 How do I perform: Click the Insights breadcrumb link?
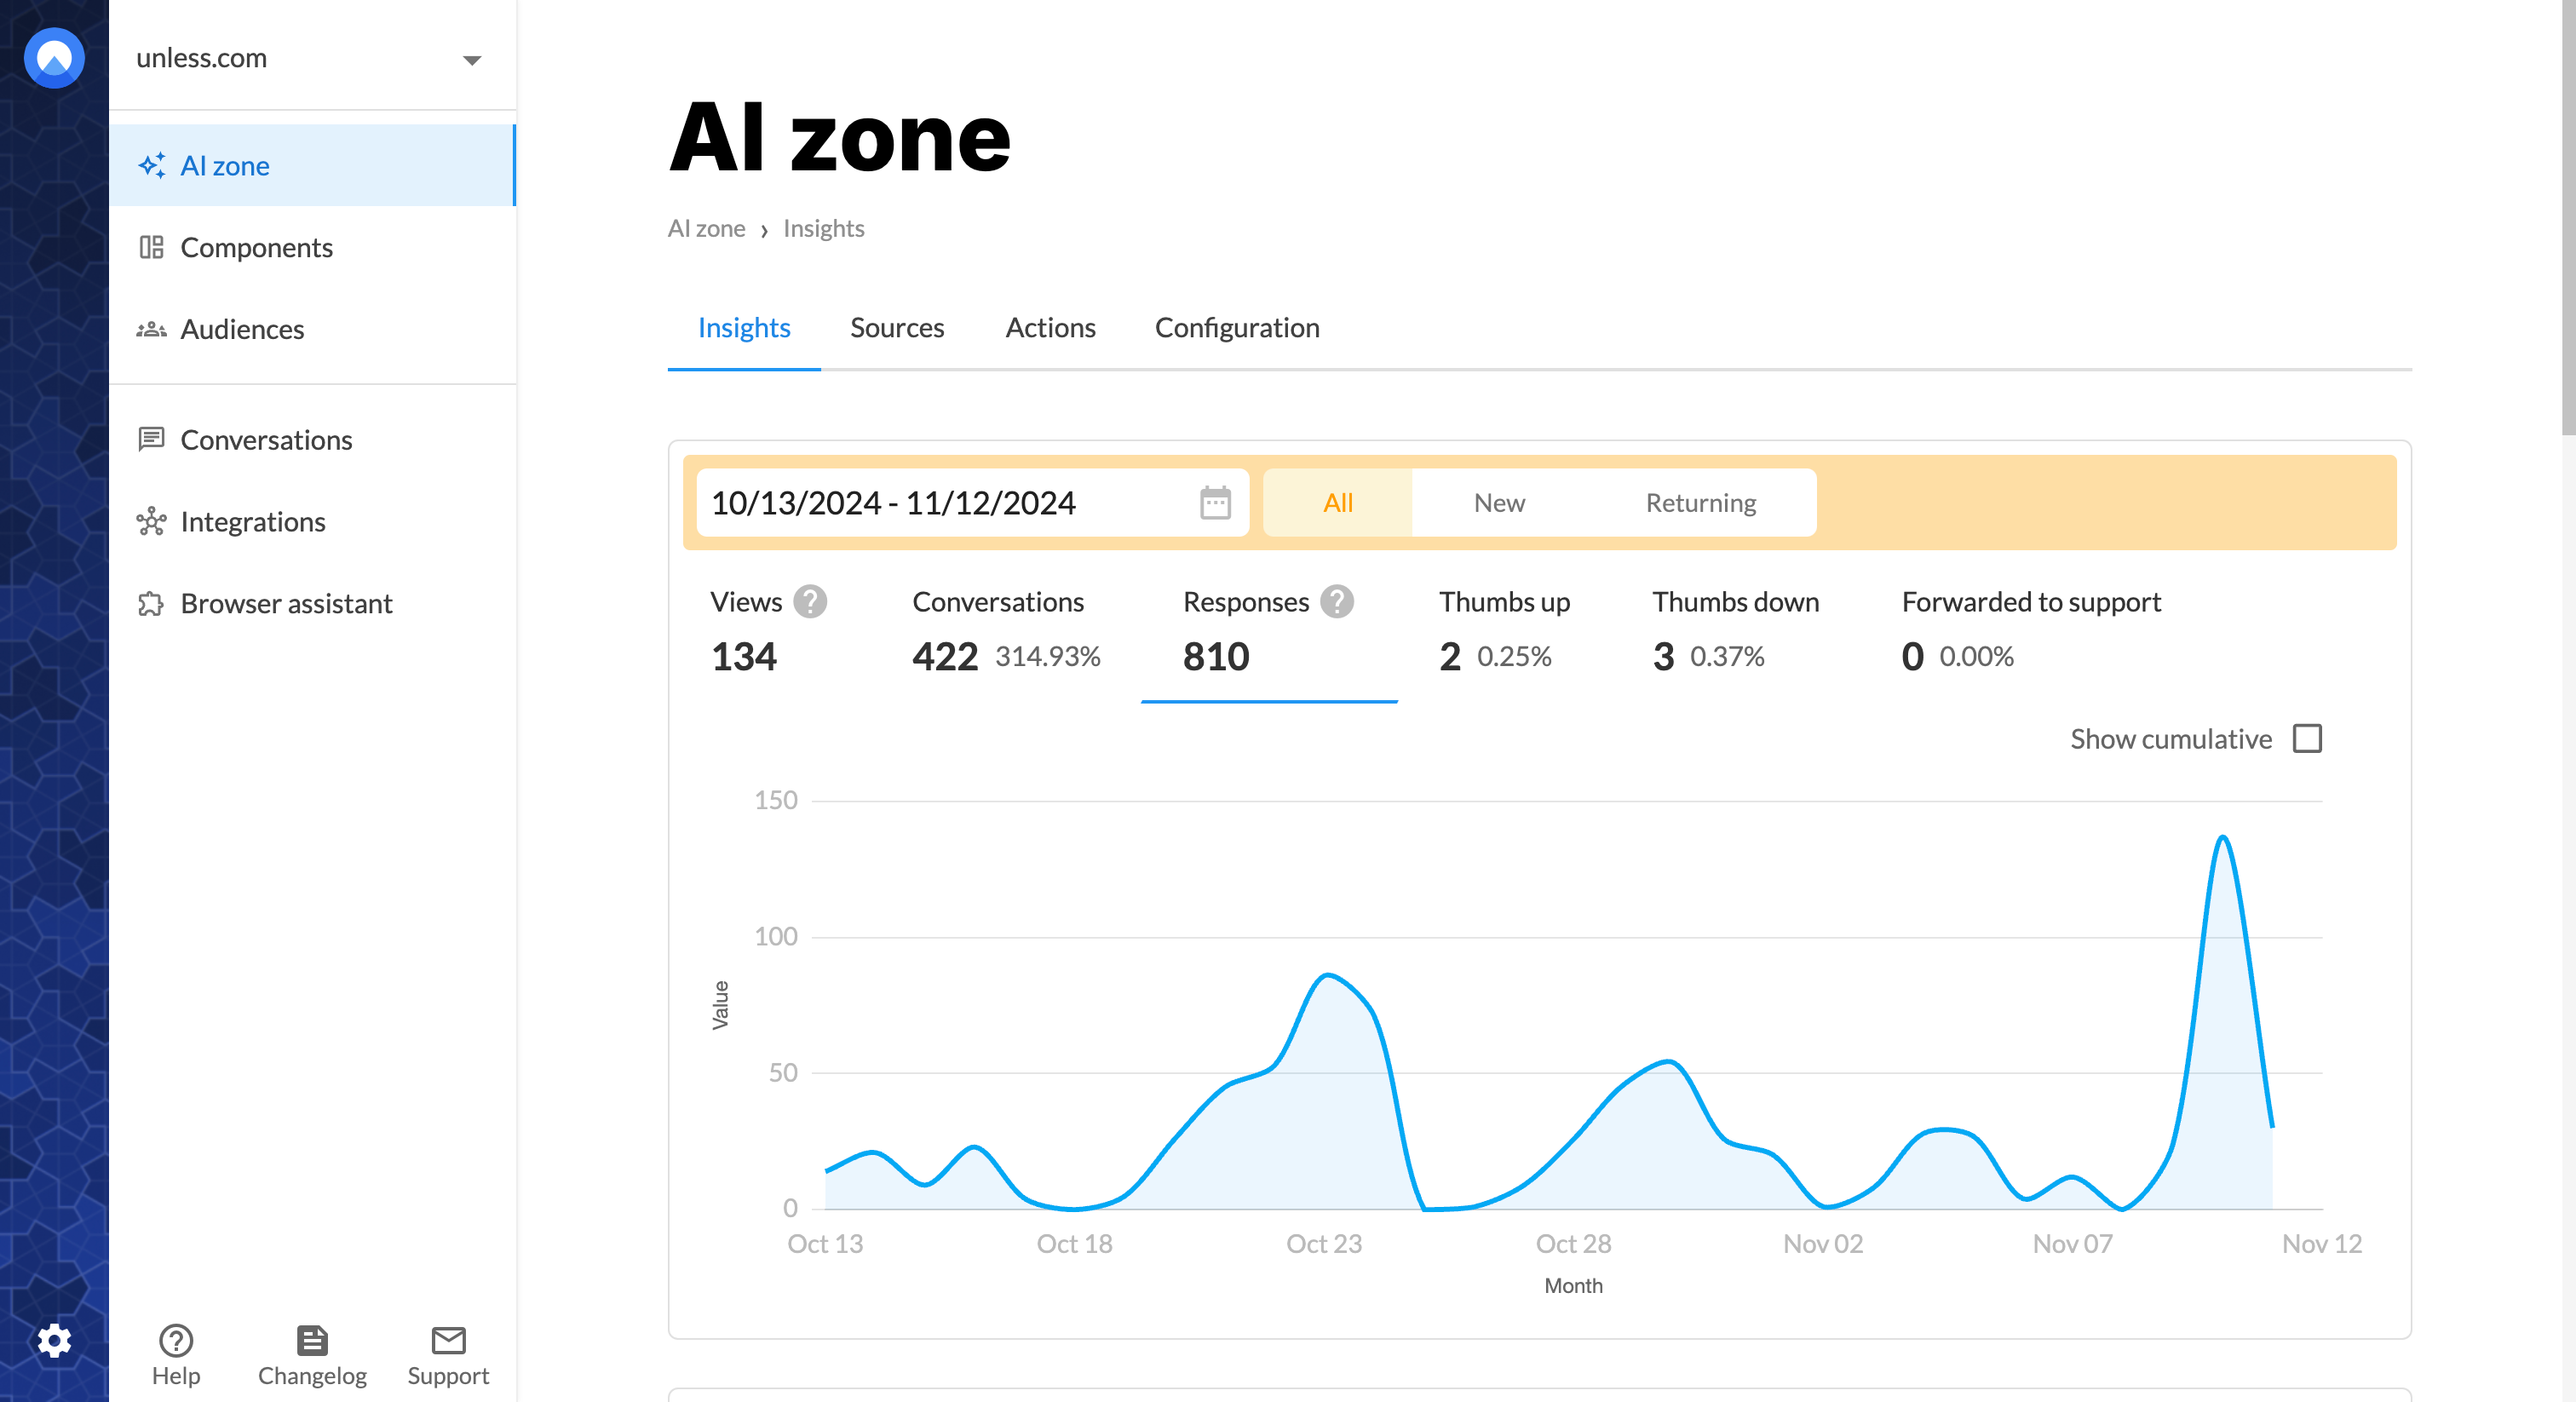coord(823,228)
